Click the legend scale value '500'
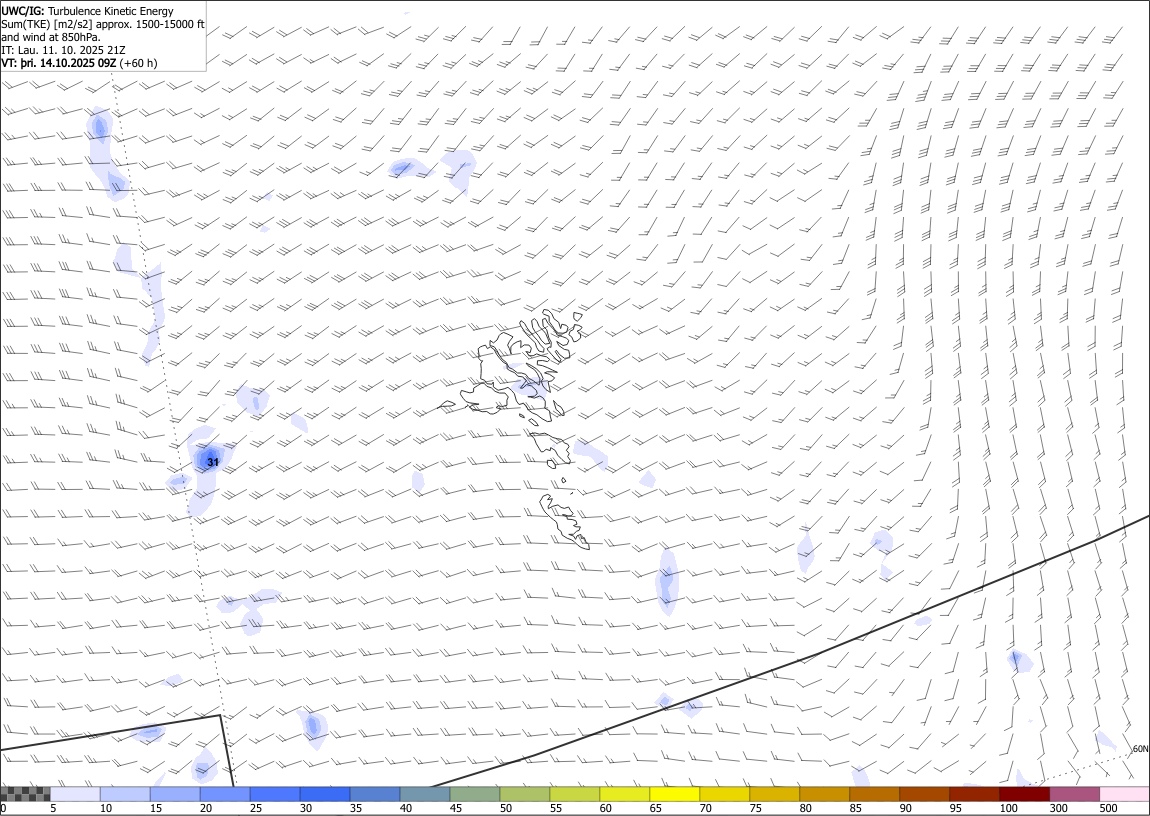 click(1108, 809)
